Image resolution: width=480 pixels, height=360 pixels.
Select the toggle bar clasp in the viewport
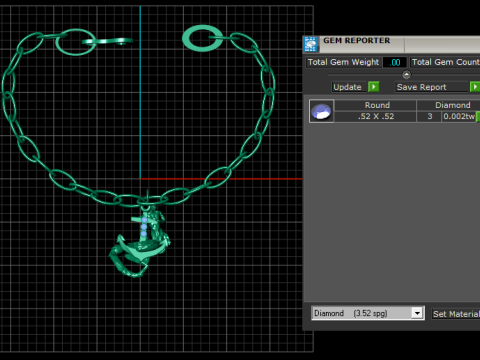pos(107,41)
